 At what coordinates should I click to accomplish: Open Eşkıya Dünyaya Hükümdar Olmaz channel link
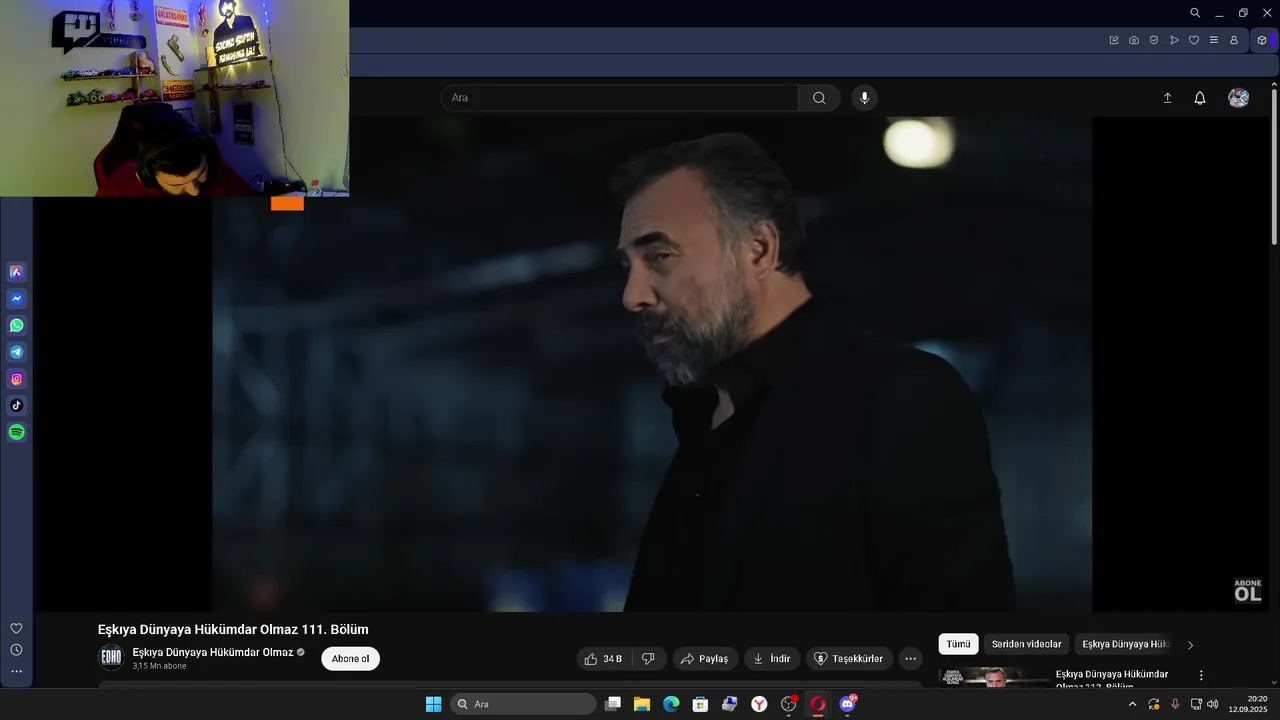(x=213, y=652)
